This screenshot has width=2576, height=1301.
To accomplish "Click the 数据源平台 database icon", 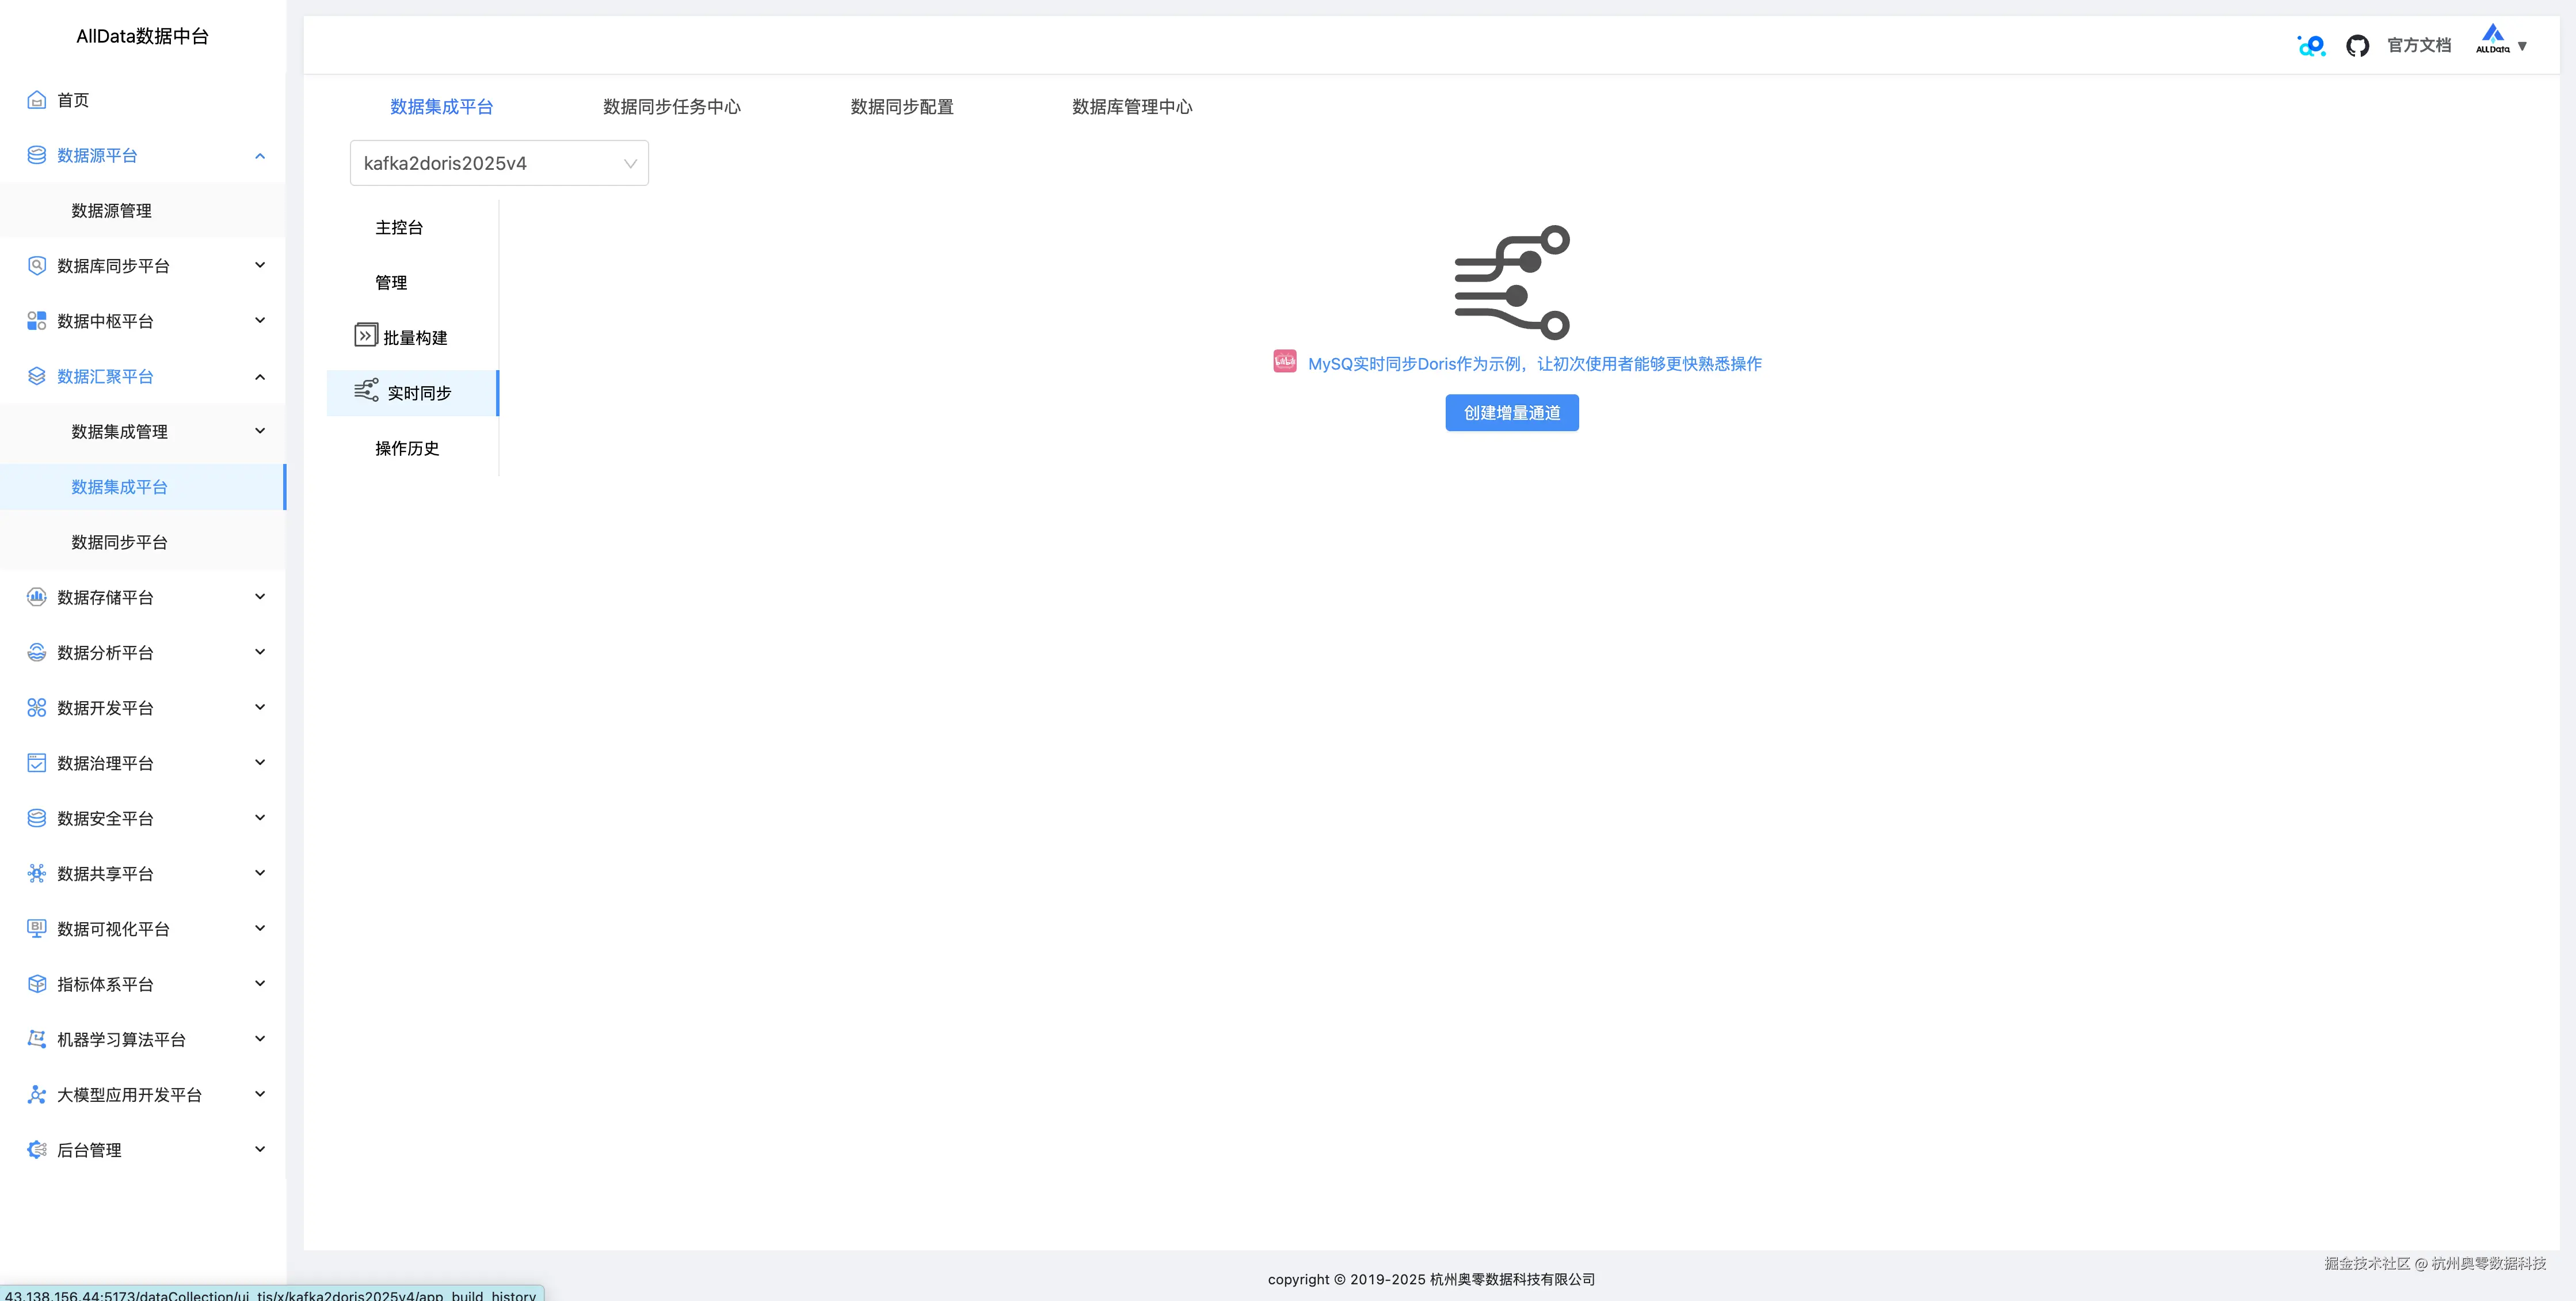I will pos(36,155).
